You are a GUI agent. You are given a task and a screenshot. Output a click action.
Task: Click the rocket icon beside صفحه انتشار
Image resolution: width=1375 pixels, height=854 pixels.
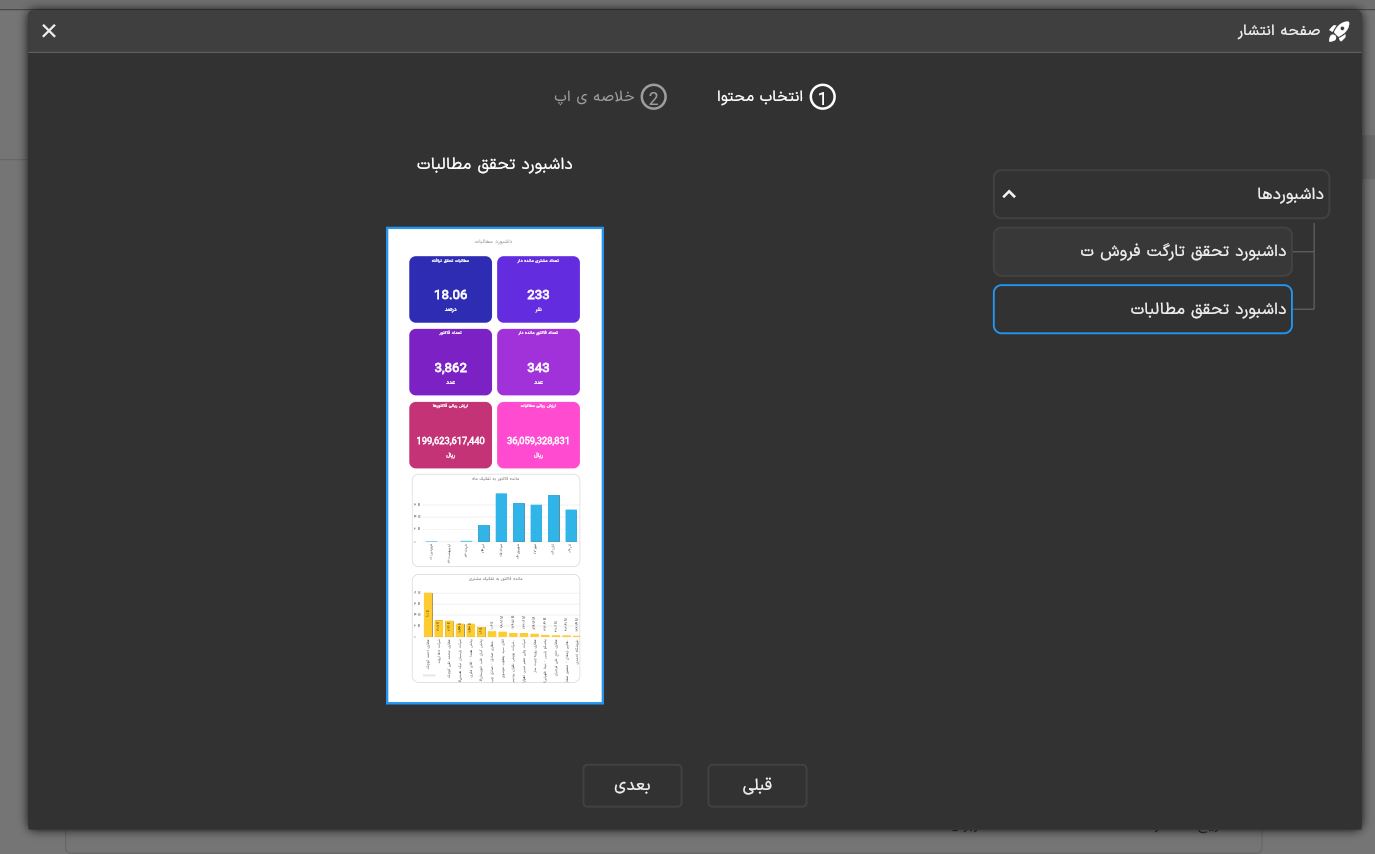point(1338,31)
